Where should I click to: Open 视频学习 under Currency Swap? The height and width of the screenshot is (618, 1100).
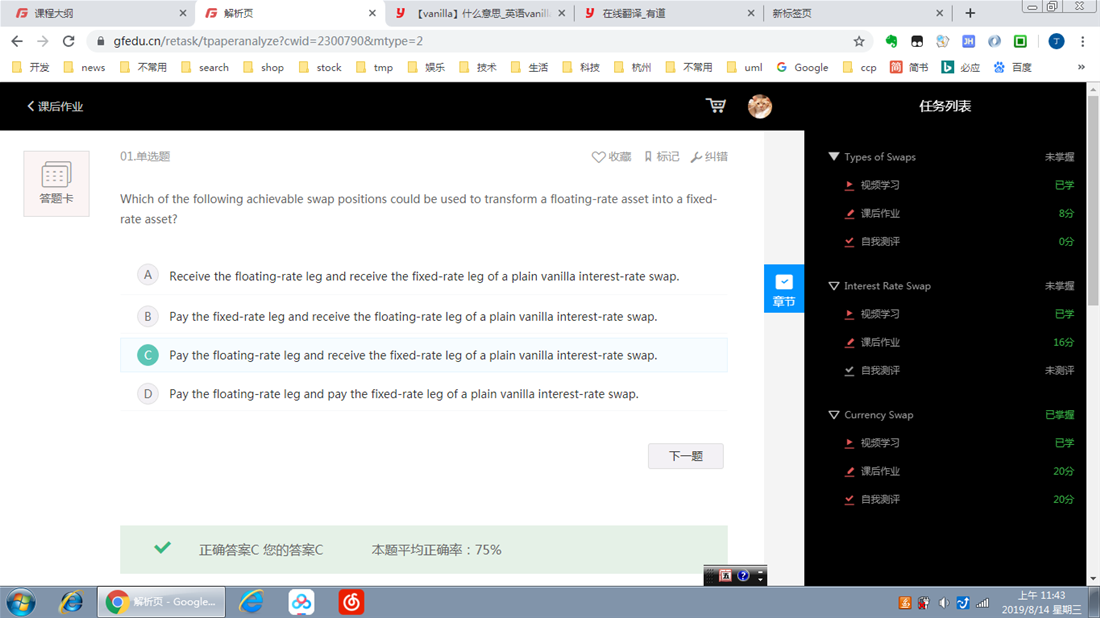point(880,443)
